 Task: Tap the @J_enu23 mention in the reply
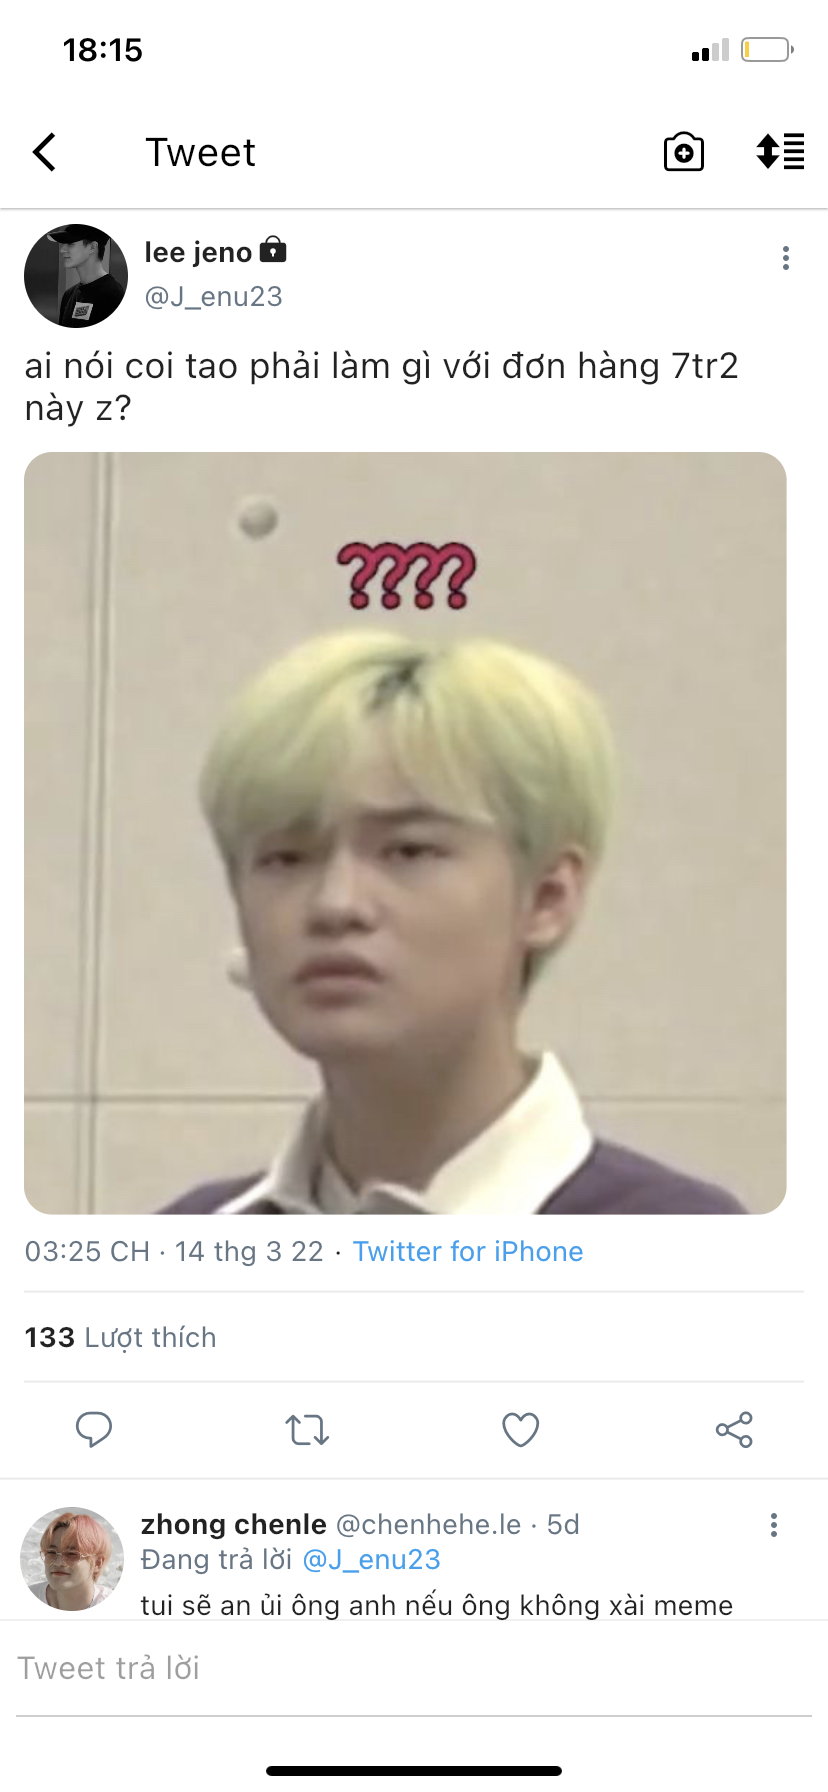point(371,1560)
